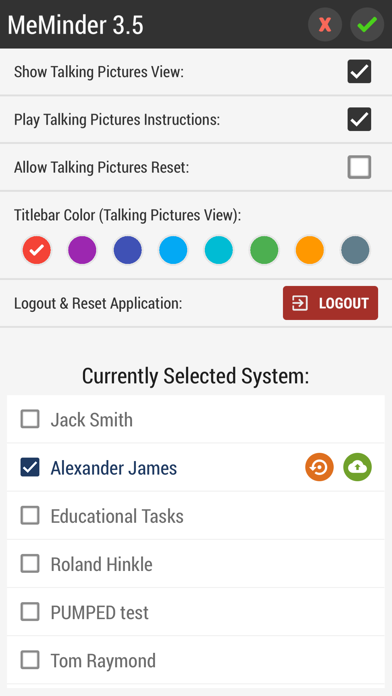392x696 pixels.
Task: Choose the purple titlebar color
Action: [x=82, y=250]
